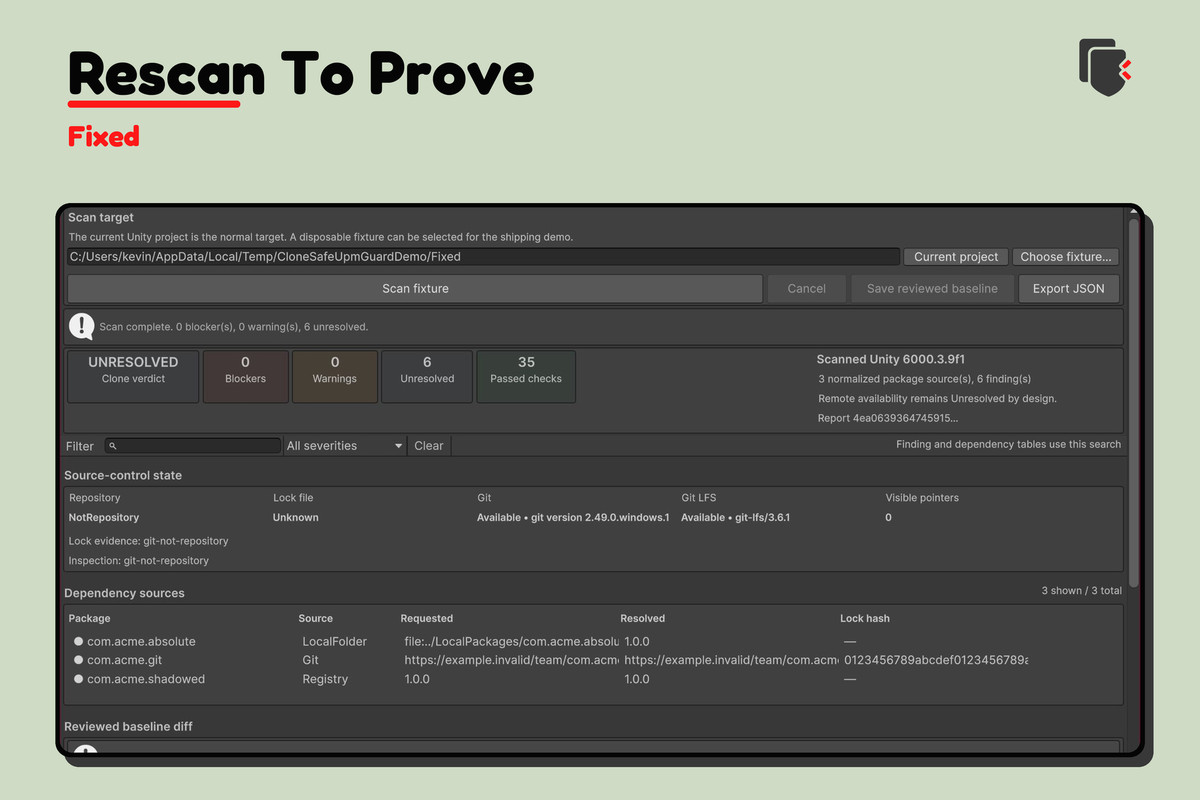This screenshot has width=1200, height=800.
Task: Click the scan-complete alert icon
Action: point(82,326)
